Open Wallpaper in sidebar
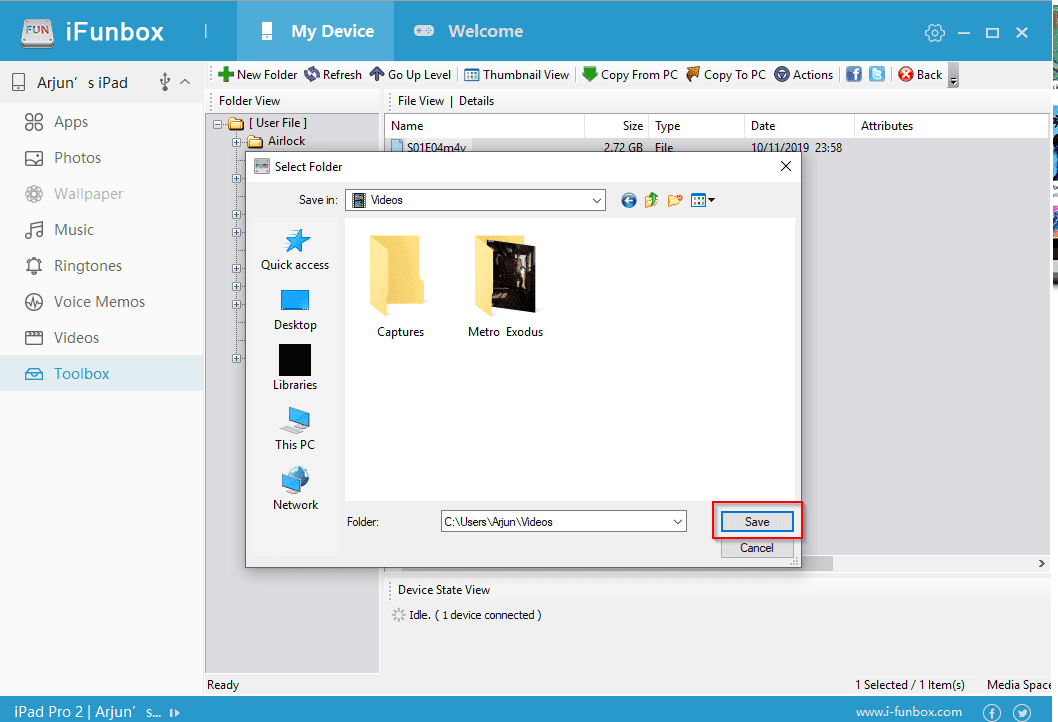This screenshot has width=1058, height=722. [101, 194]
